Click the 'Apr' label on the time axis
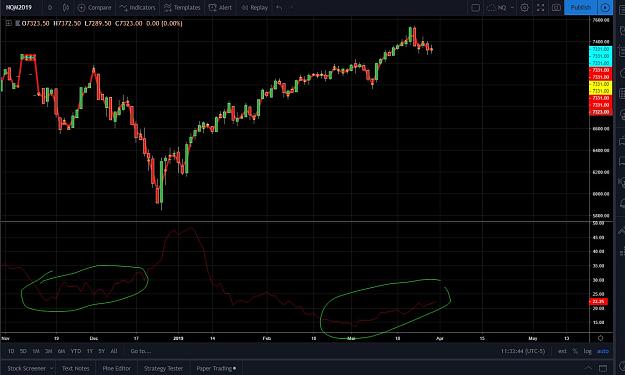 (440, 338)
